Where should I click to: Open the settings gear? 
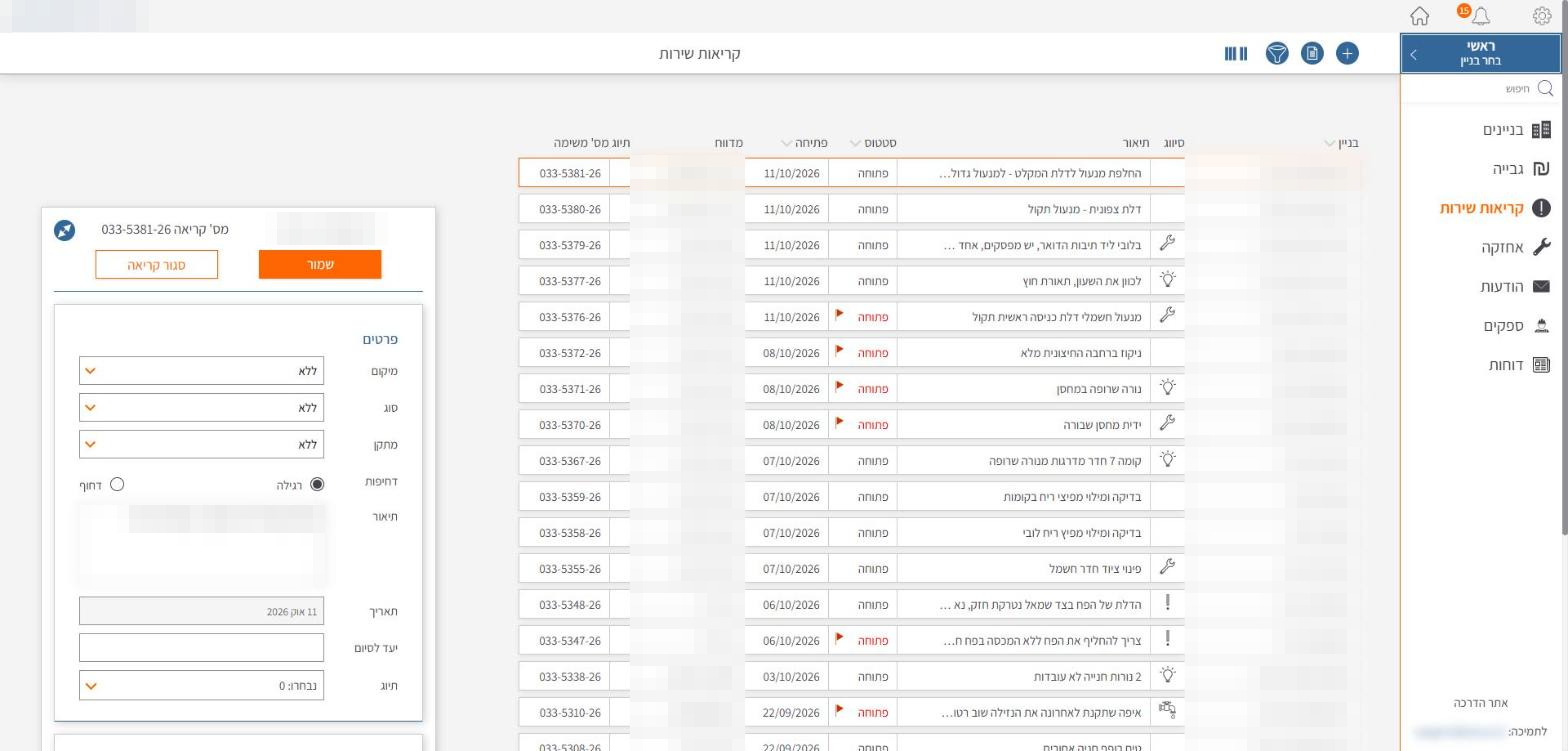pyautogui.click(x=1541, y=16)
